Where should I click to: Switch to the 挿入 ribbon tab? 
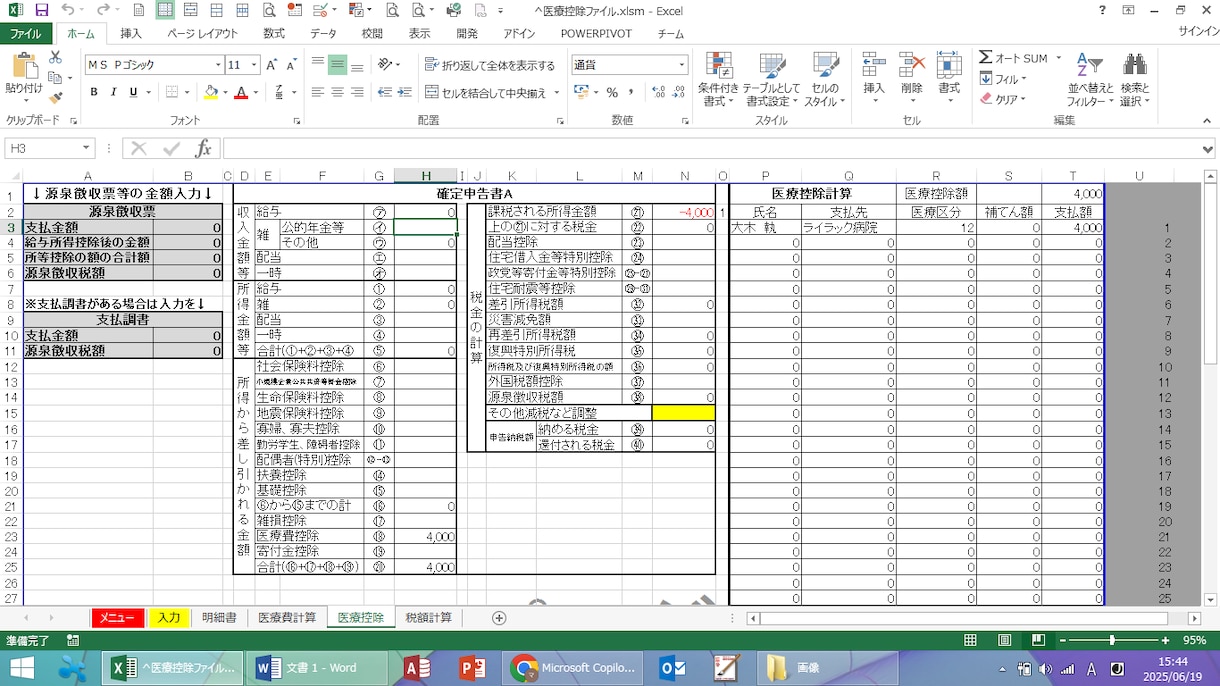(x=131, y=33)
